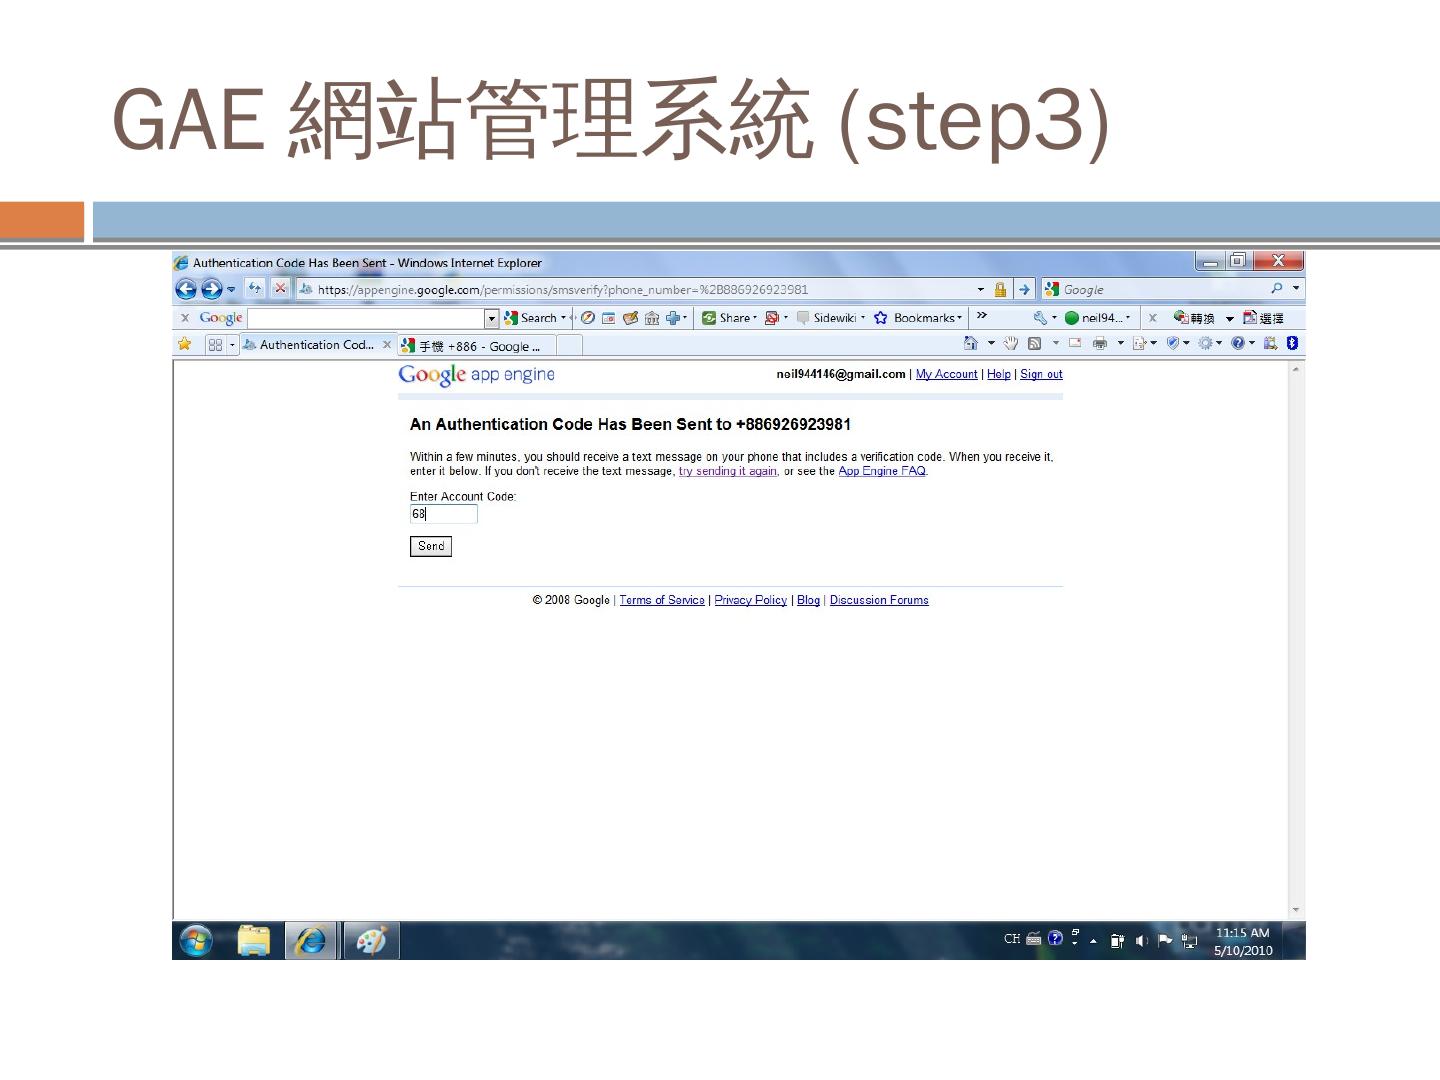This screenshot has height=1080, width=1440.
Task: Open Paint from the taskbar
Action: (x=371, y=941)
